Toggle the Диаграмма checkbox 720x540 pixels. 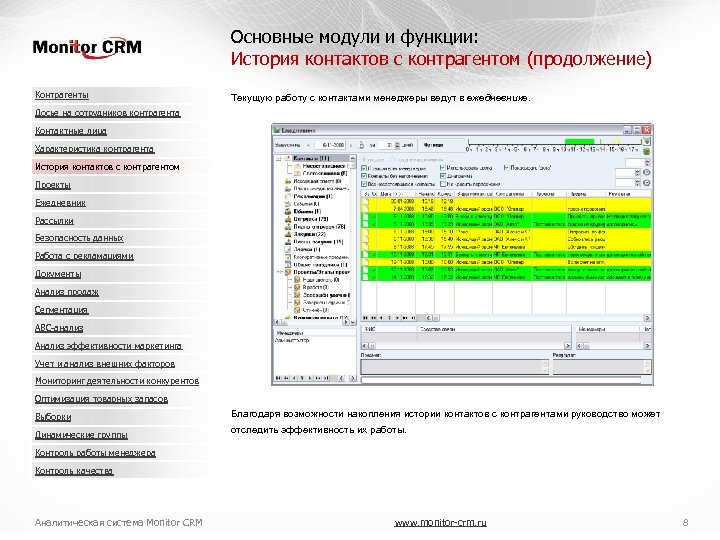point(443,176)
